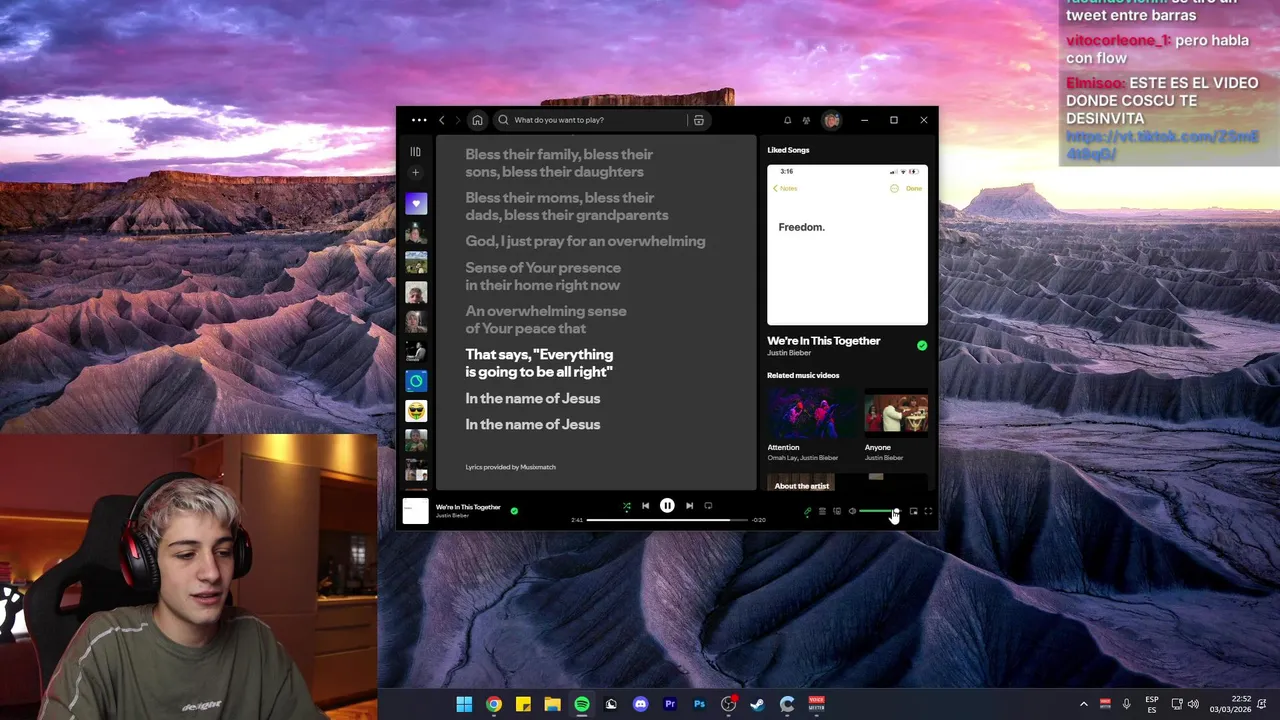Viewport: 1280px width, 720px height.
Task: Set Spotify volume on the green slider
Action: pos(878,512)
